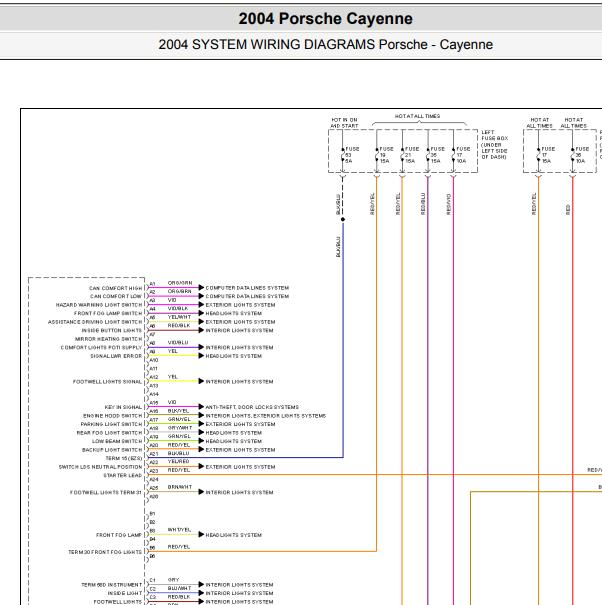Click 'TERM 30 FRONT FOG LIGHTS' label

click(x=105, y=552)
